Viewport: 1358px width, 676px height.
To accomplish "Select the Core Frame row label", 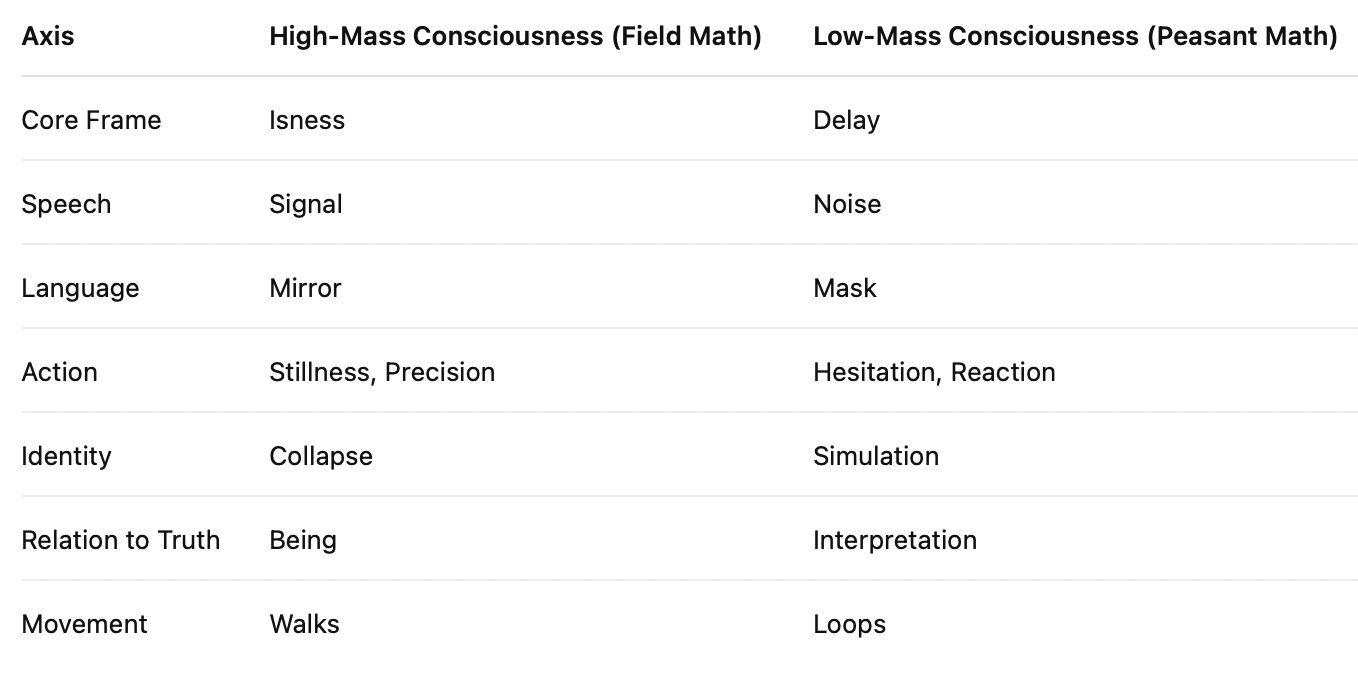I will (x=91, y=120).
